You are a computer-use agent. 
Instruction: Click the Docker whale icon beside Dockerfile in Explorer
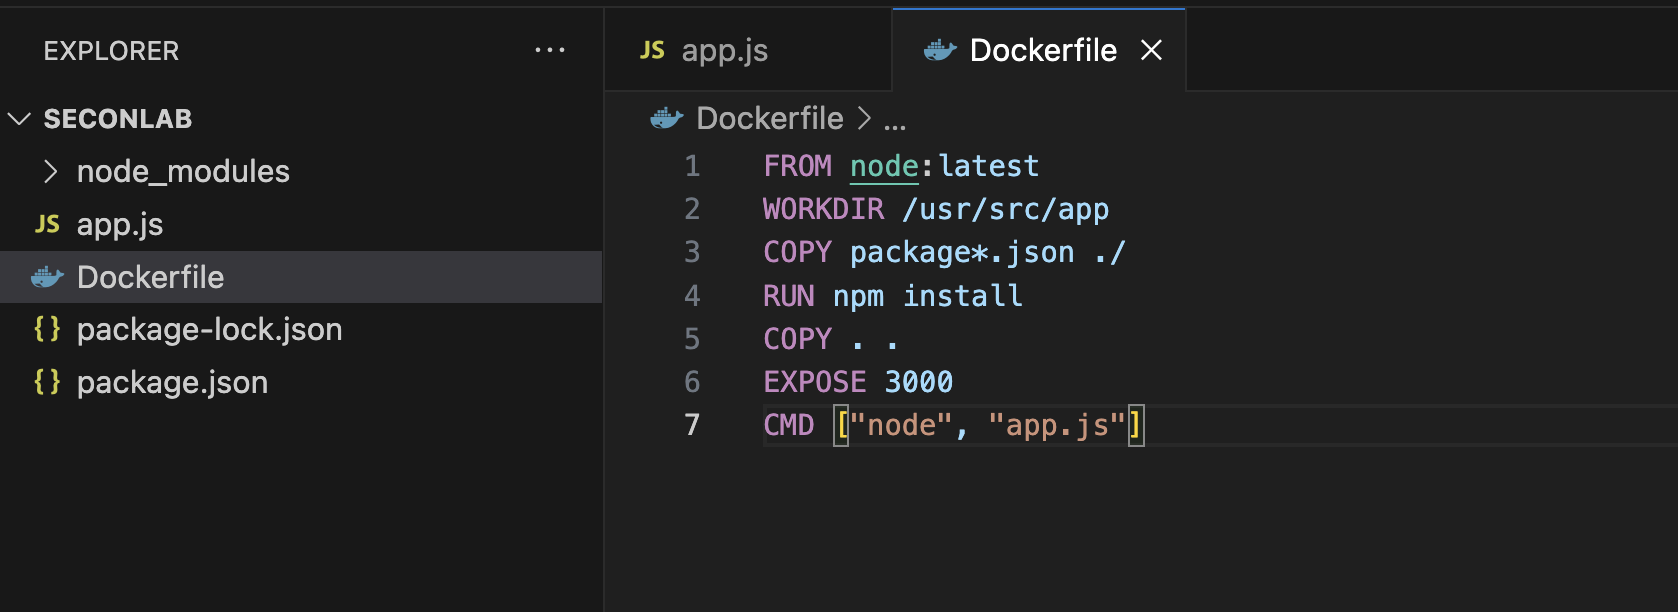coord(47,277)
